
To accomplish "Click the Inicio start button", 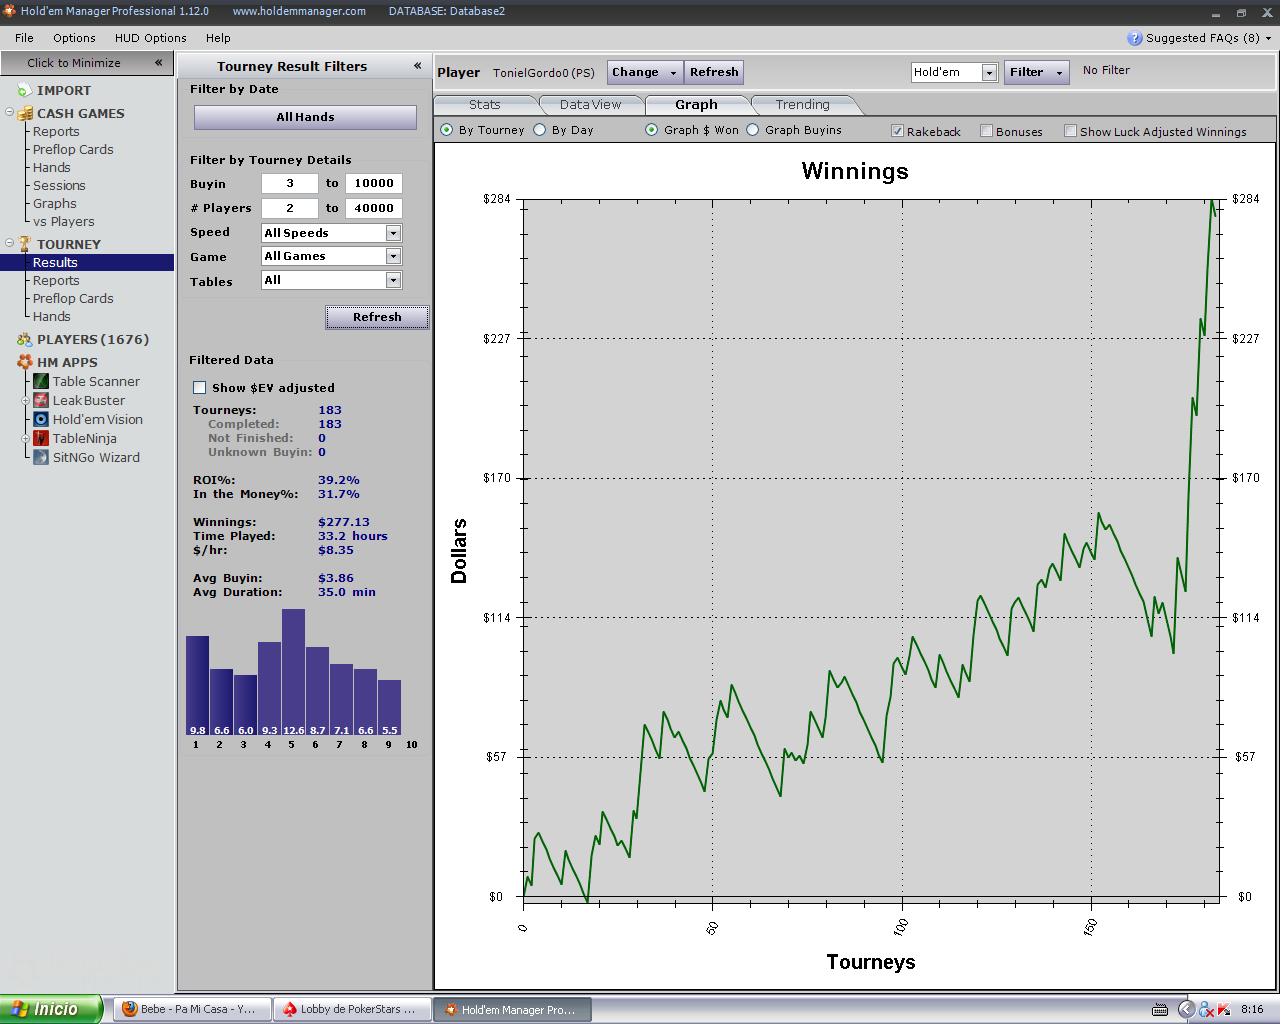I will point(52,1009).
